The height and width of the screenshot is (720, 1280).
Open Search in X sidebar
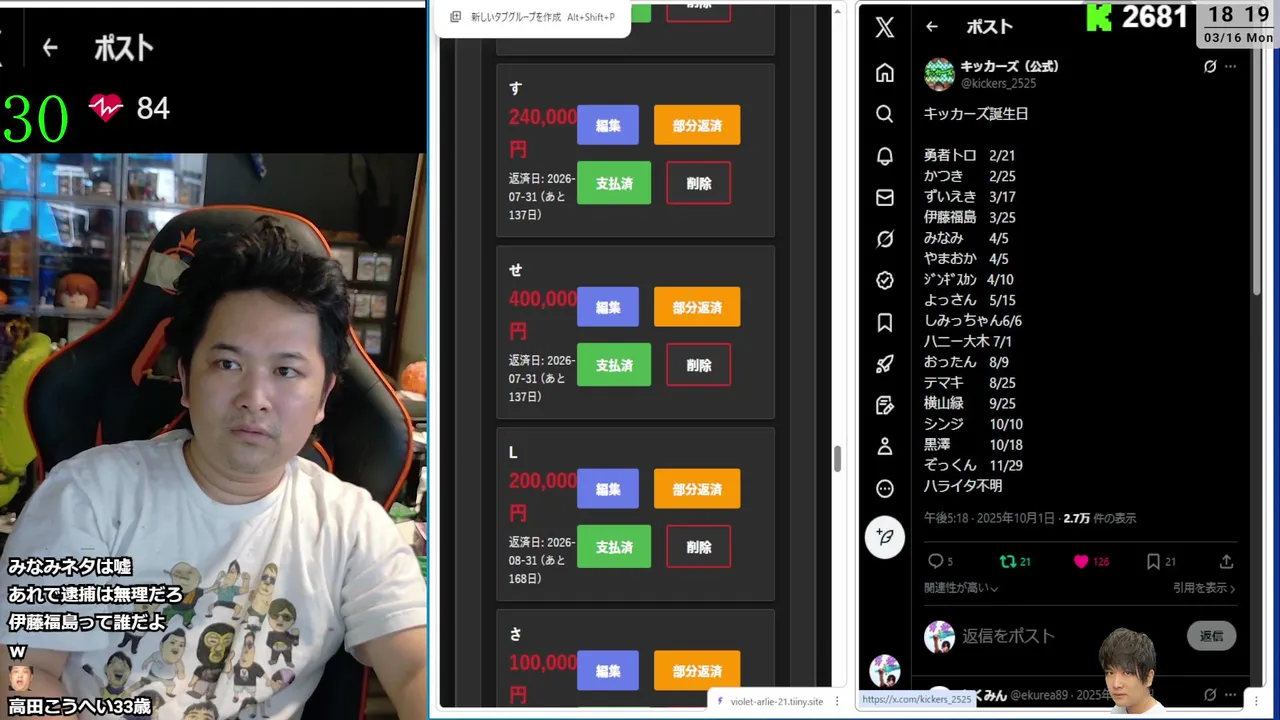click(885, 114)
